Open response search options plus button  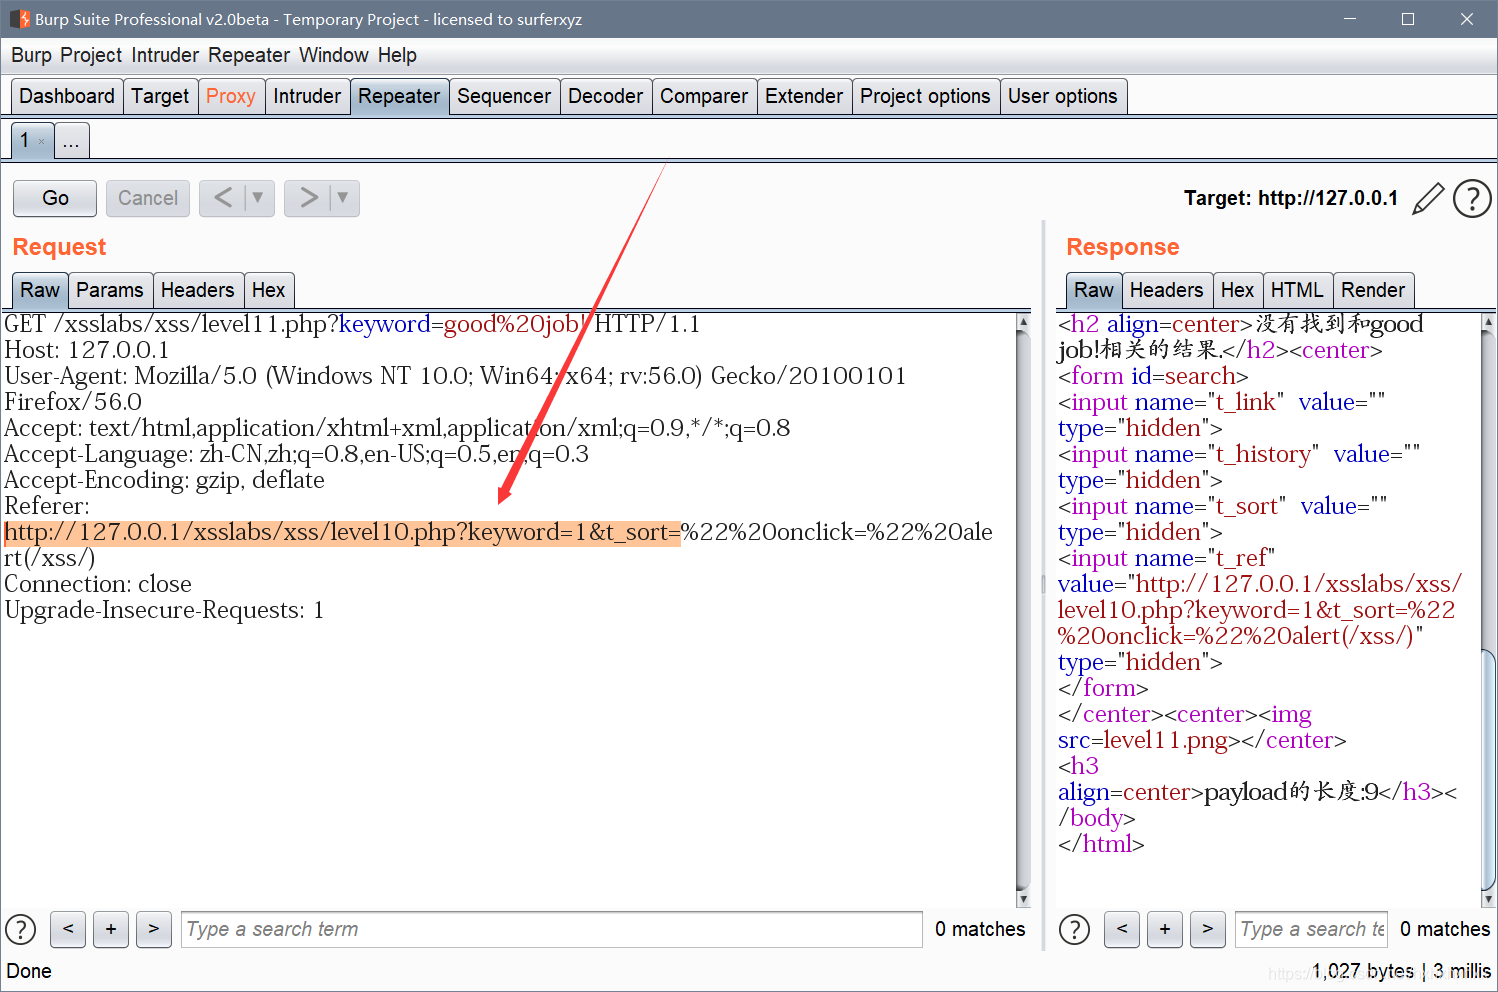pos(1165,929)
